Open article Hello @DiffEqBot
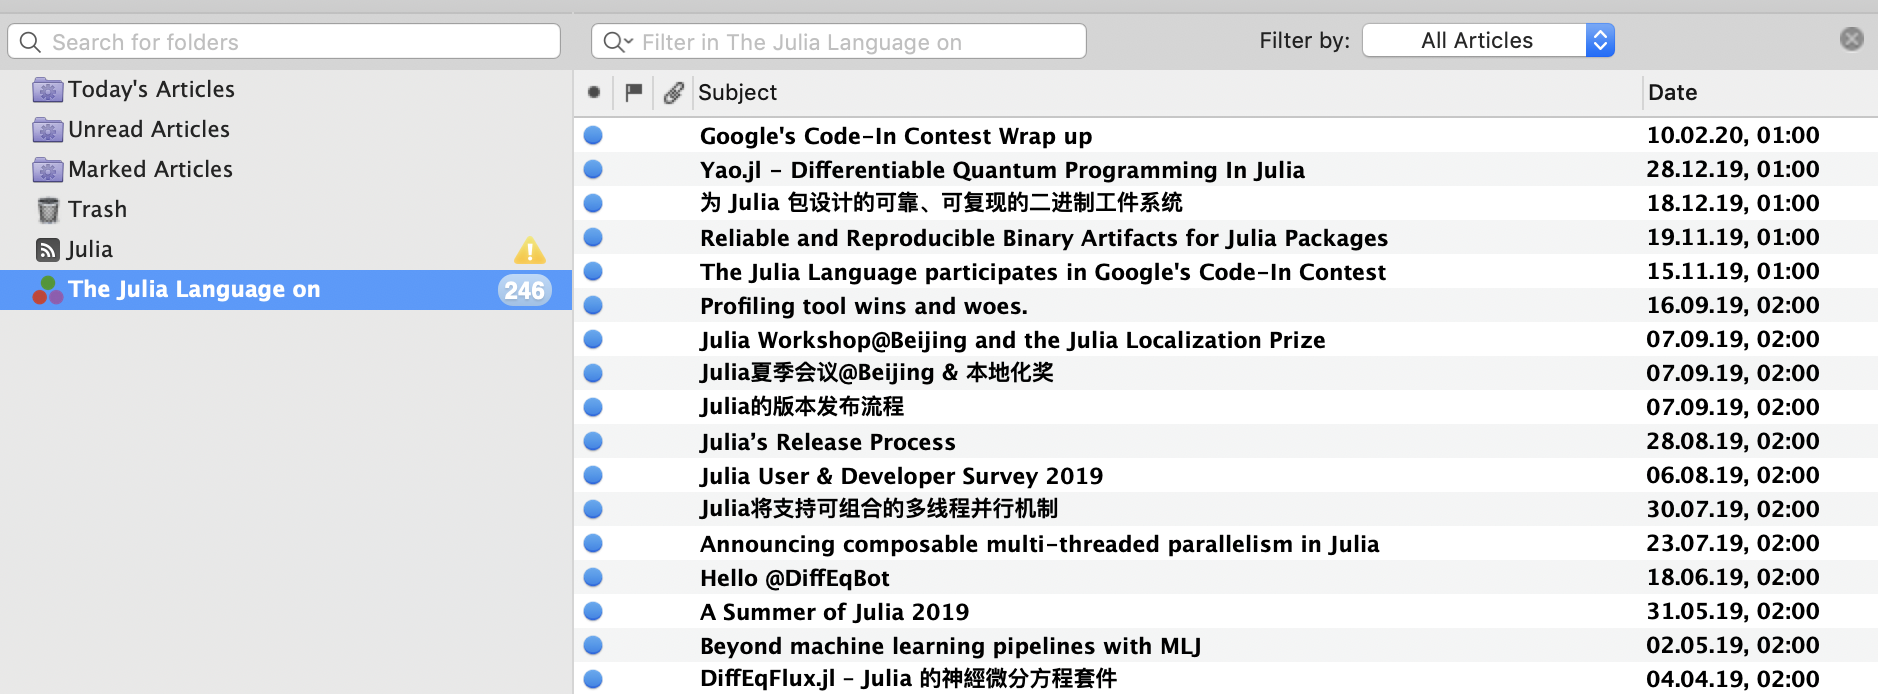1878x694 pixels. tap(795, 578)
